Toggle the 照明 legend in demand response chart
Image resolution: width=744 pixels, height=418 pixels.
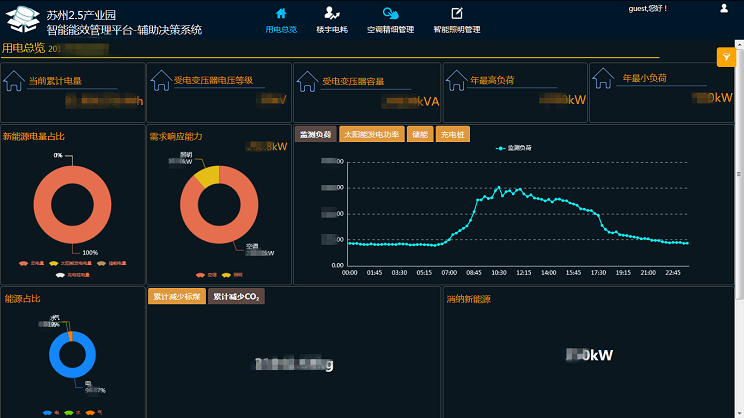tap(225, 274)
